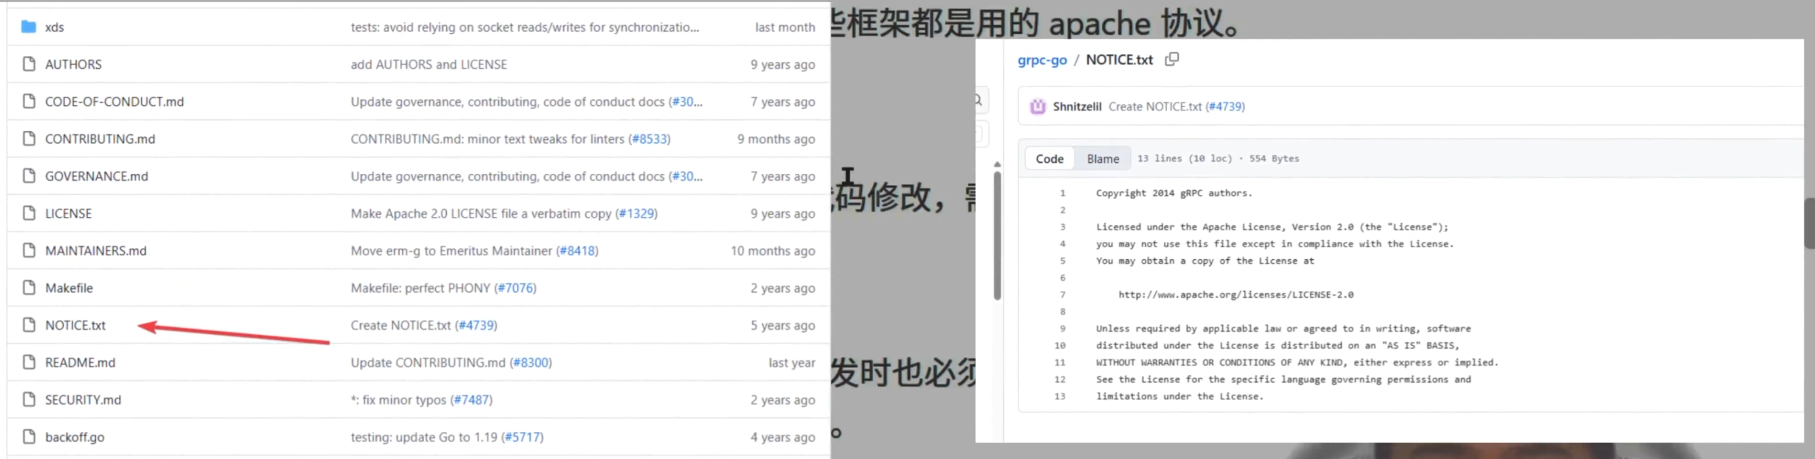Open backoff.go file
Image resolution: width=1815 pixels, height=459 pixels.
pyautogui.click(x=75, y=437)
